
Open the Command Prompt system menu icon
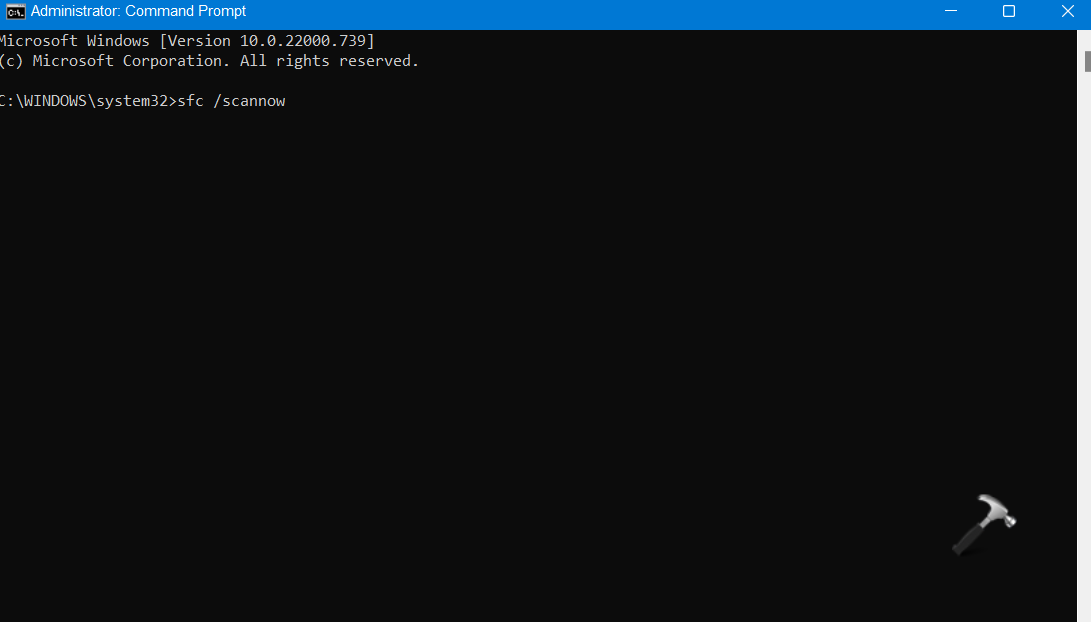click(15, 12)
